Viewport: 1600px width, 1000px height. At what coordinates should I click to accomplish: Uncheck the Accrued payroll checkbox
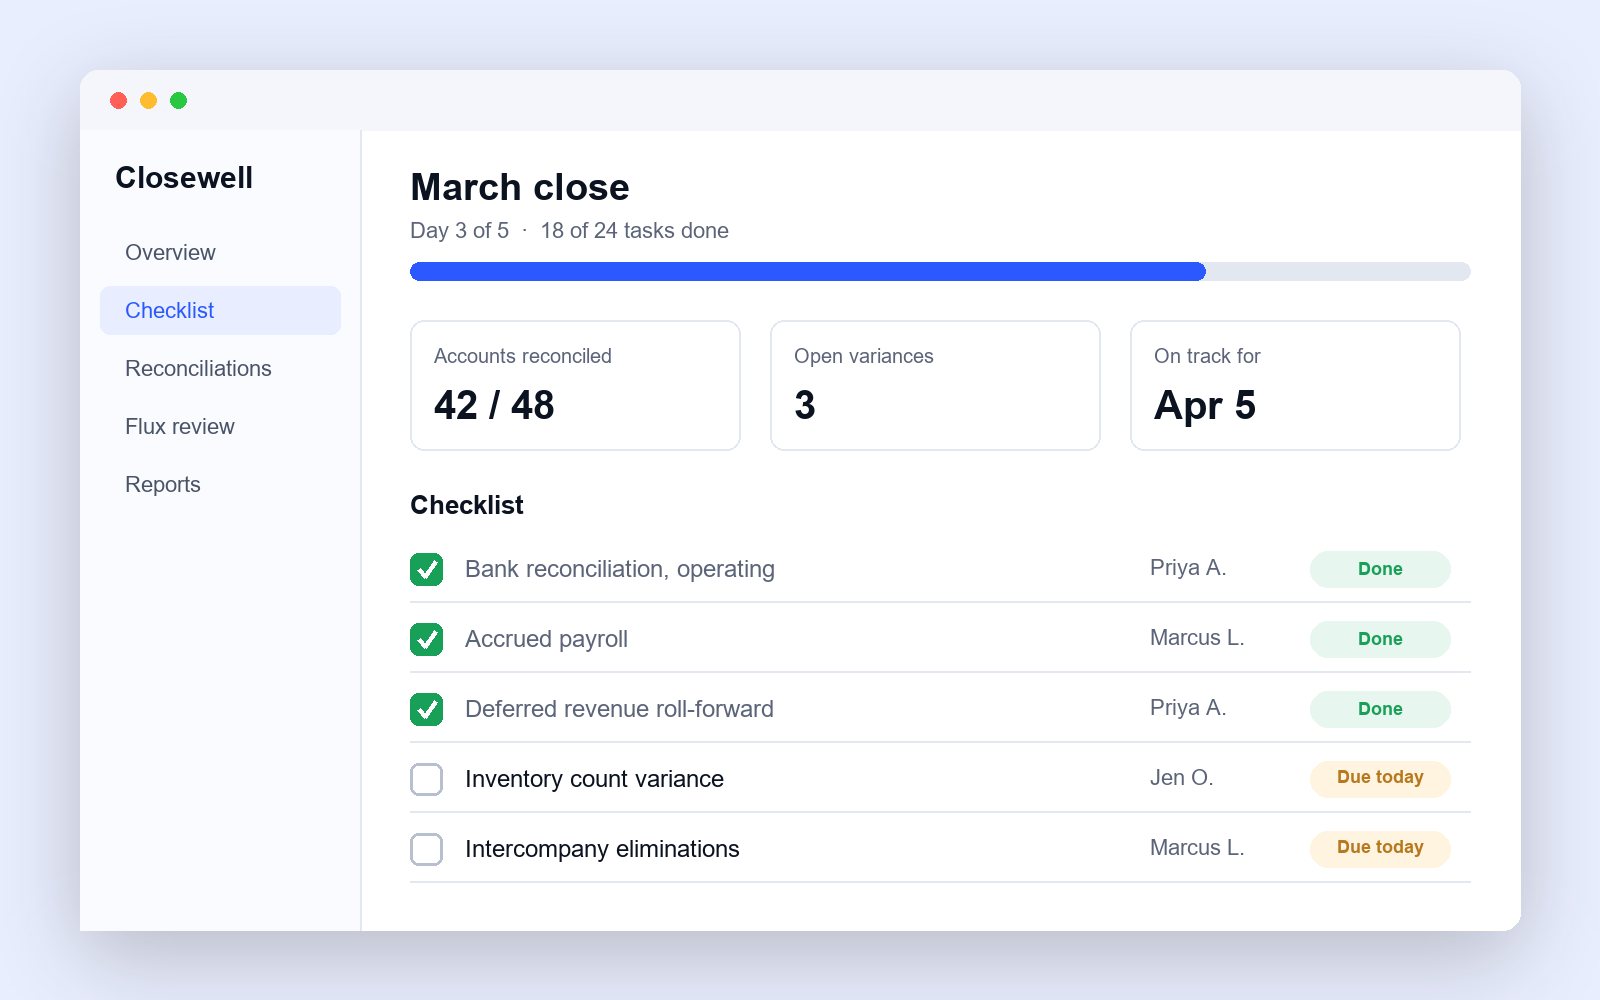(427, 639)
